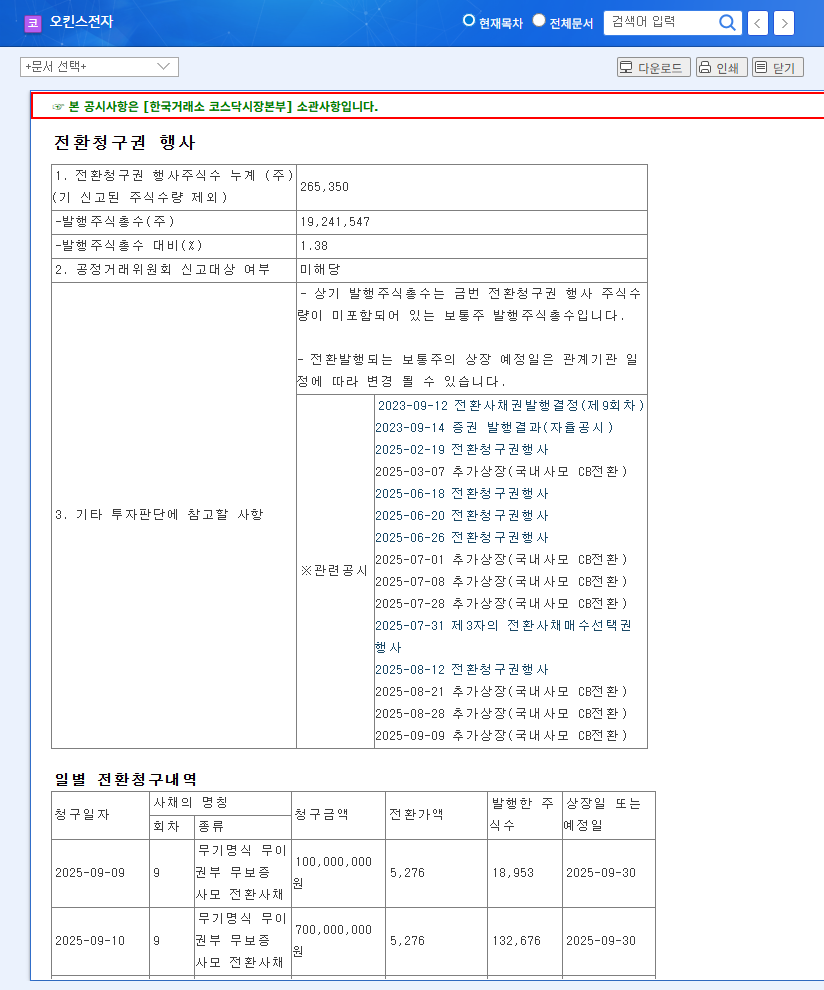The width and height of the screenshot is (824, 990).
Task: Click the 전환청구권 행사 heading
Action: click(x=124, y=143)
